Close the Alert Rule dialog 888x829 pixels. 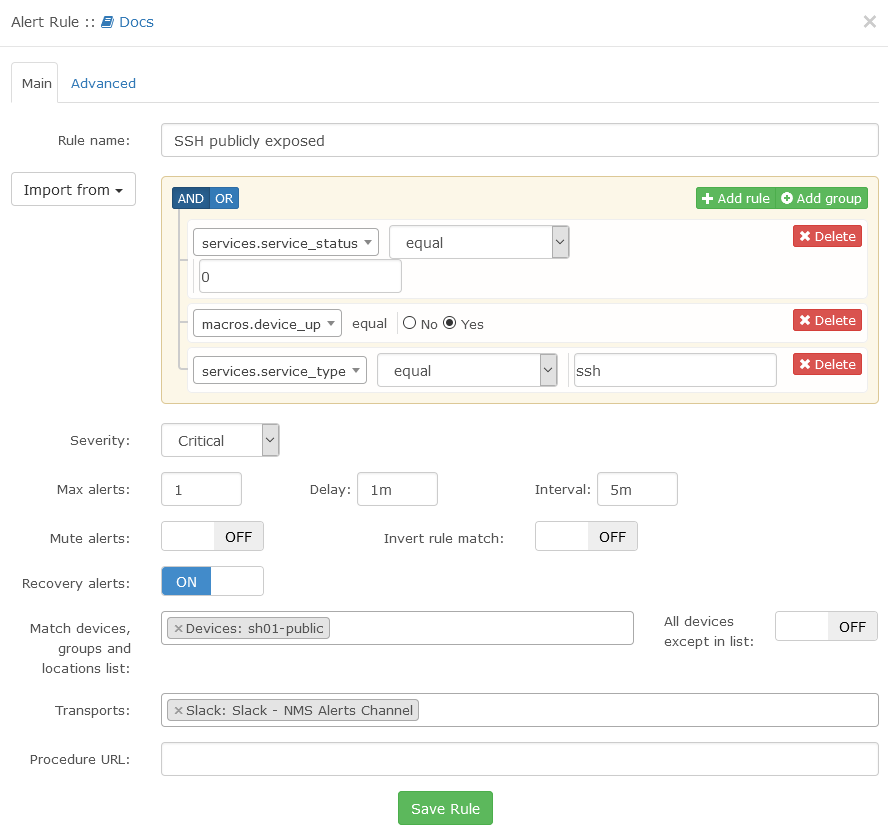[869, 21]
